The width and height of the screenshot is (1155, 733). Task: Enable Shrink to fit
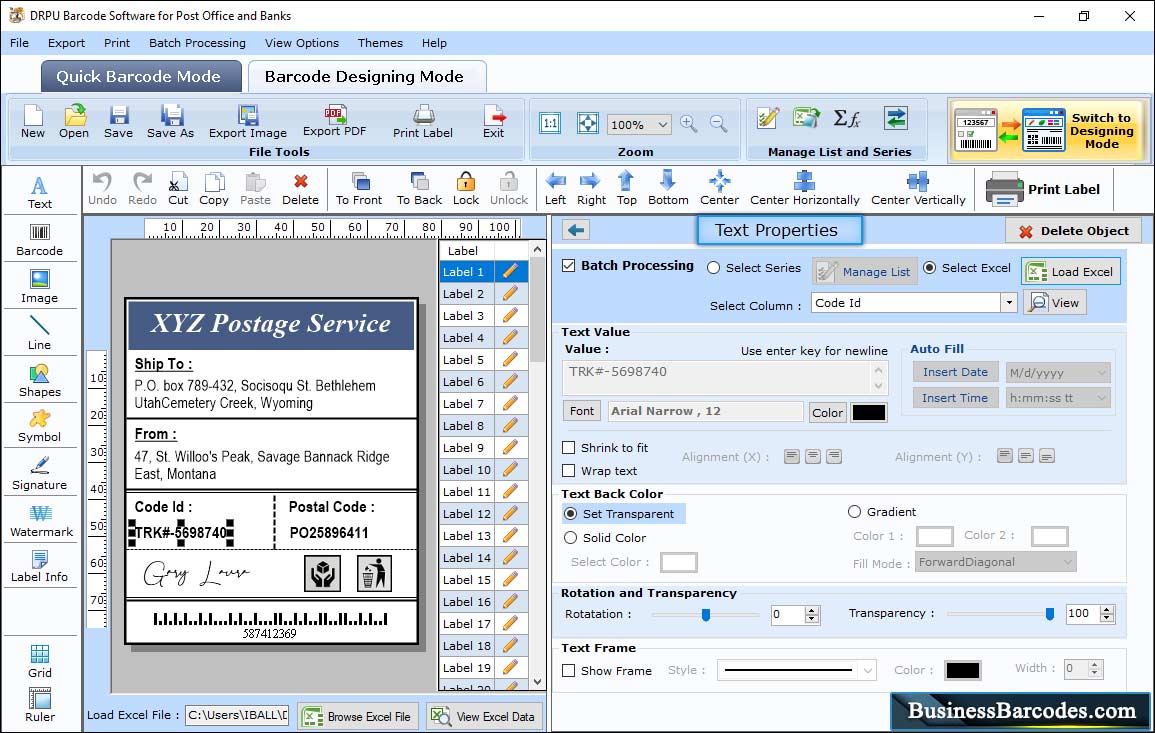(569, 448)
